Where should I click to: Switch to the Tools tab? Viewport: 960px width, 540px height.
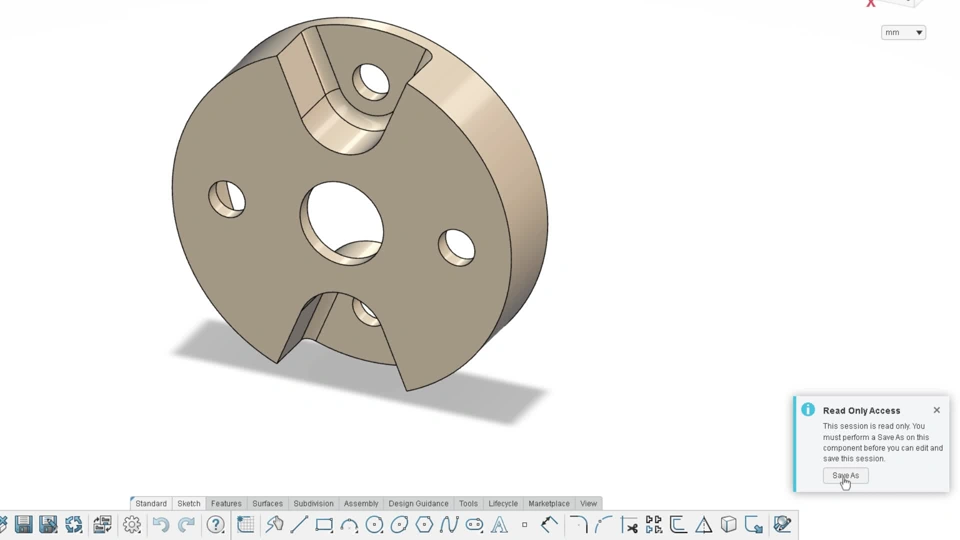pyautogui.click(x=468, y=503)
